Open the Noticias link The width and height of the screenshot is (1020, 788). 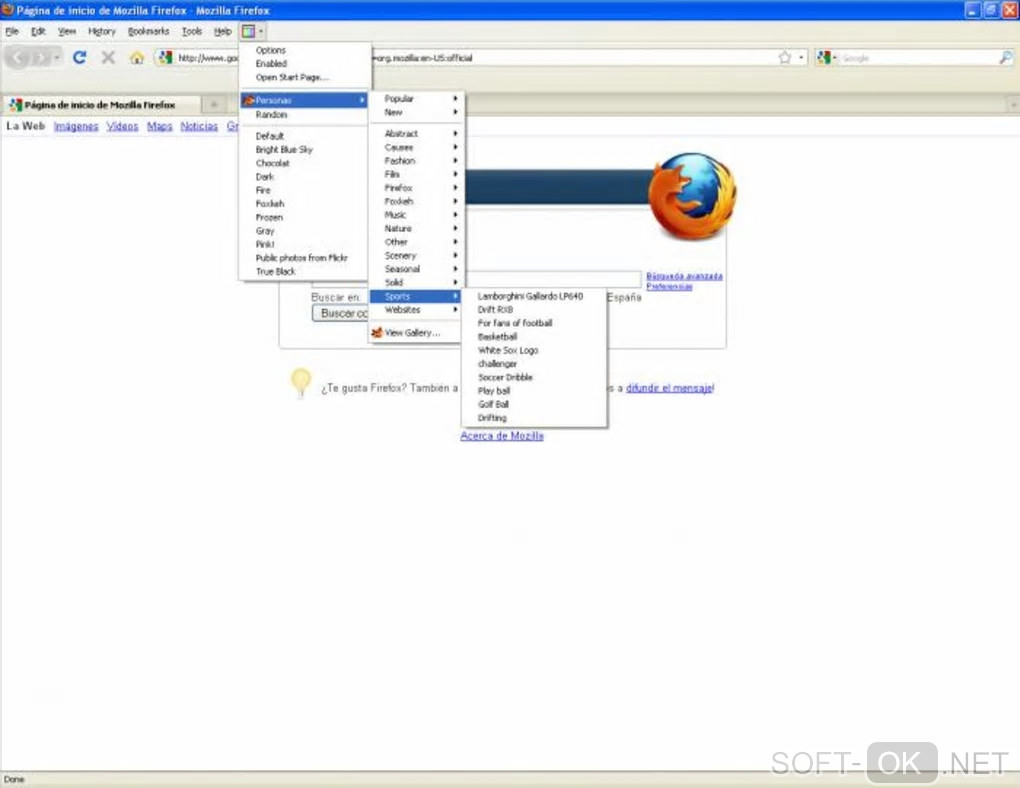pyautogui.click(x=199, y=126)
